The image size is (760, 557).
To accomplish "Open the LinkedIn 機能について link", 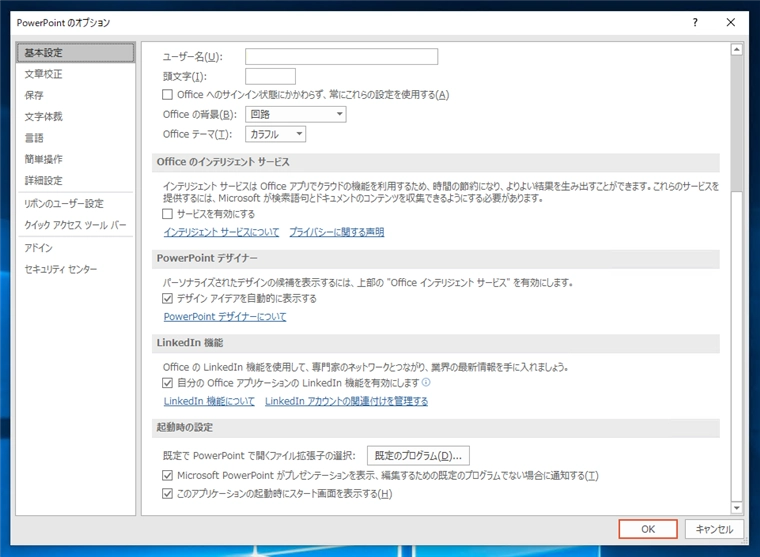I will [x=209, y=401].
